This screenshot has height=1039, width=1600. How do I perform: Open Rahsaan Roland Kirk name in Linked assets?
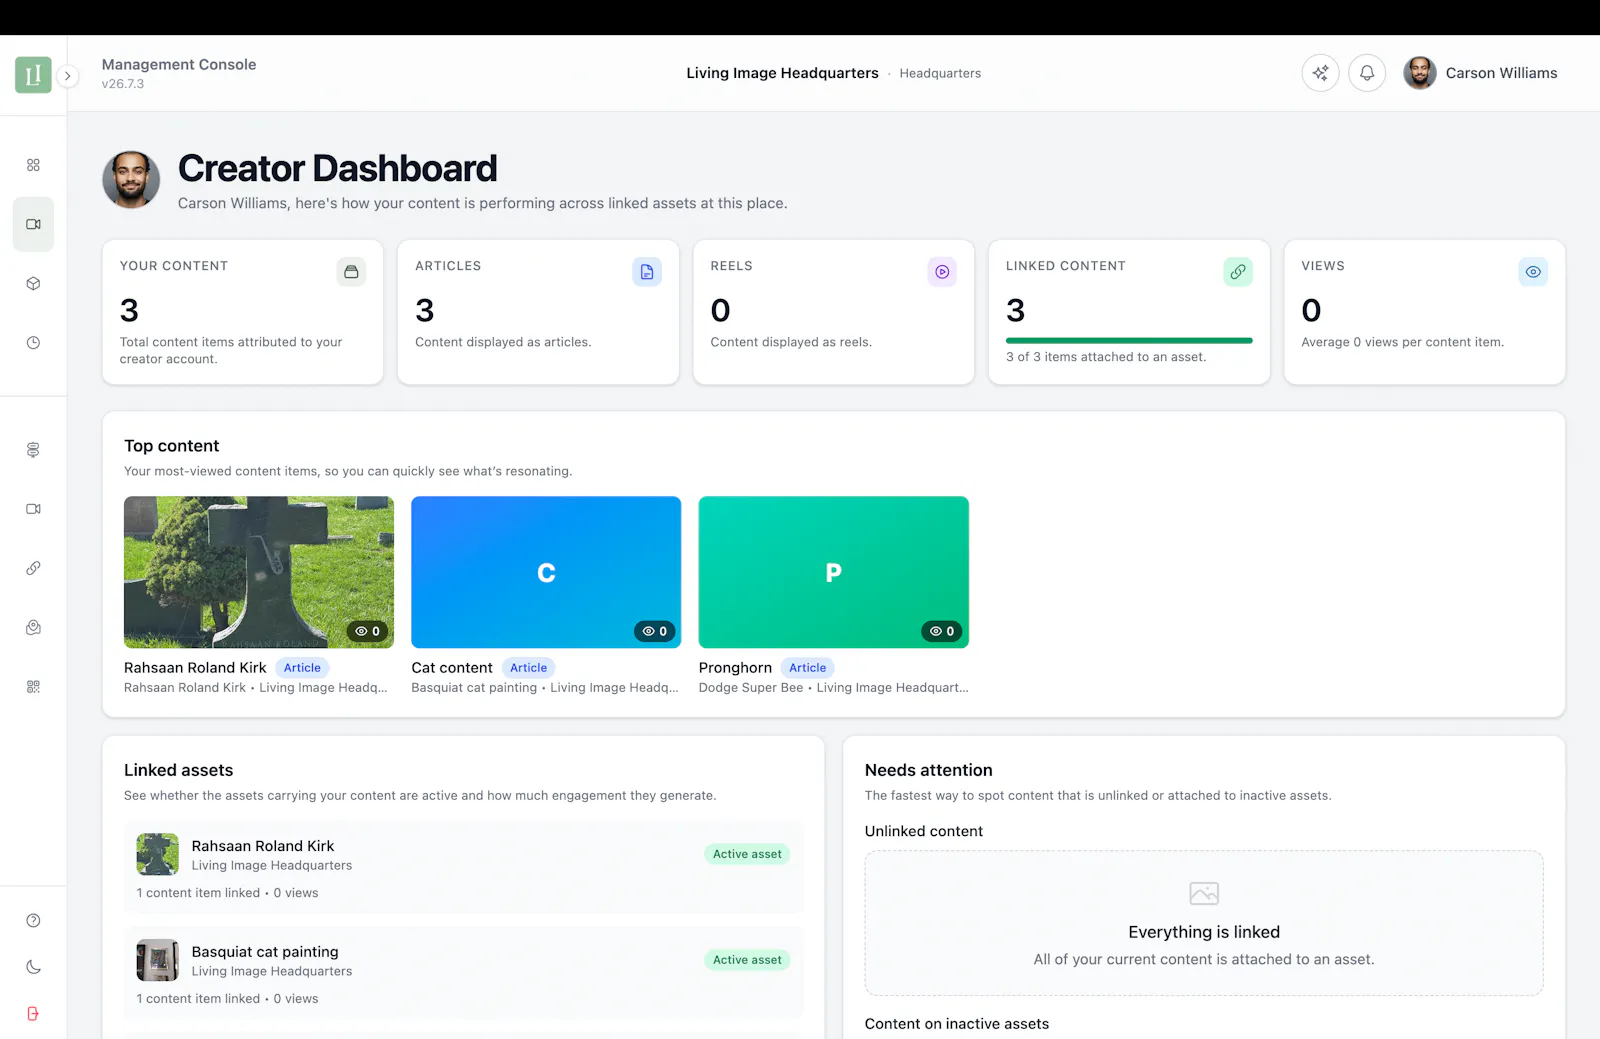(263, 846)
